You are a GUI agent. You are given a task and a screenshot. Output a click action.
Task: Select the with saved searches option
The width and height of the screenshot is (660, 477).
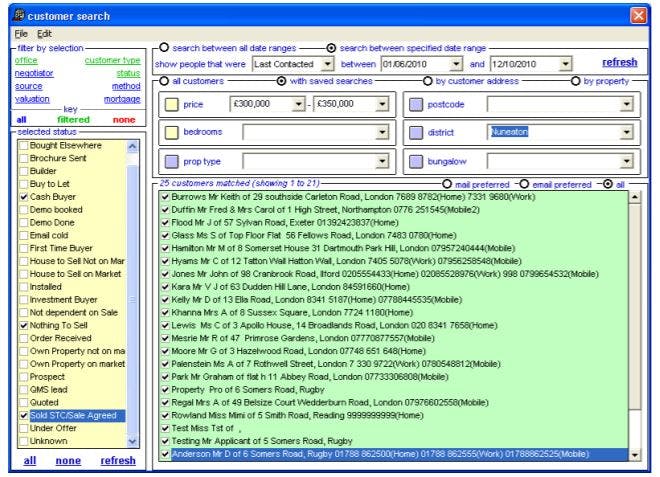282,81
